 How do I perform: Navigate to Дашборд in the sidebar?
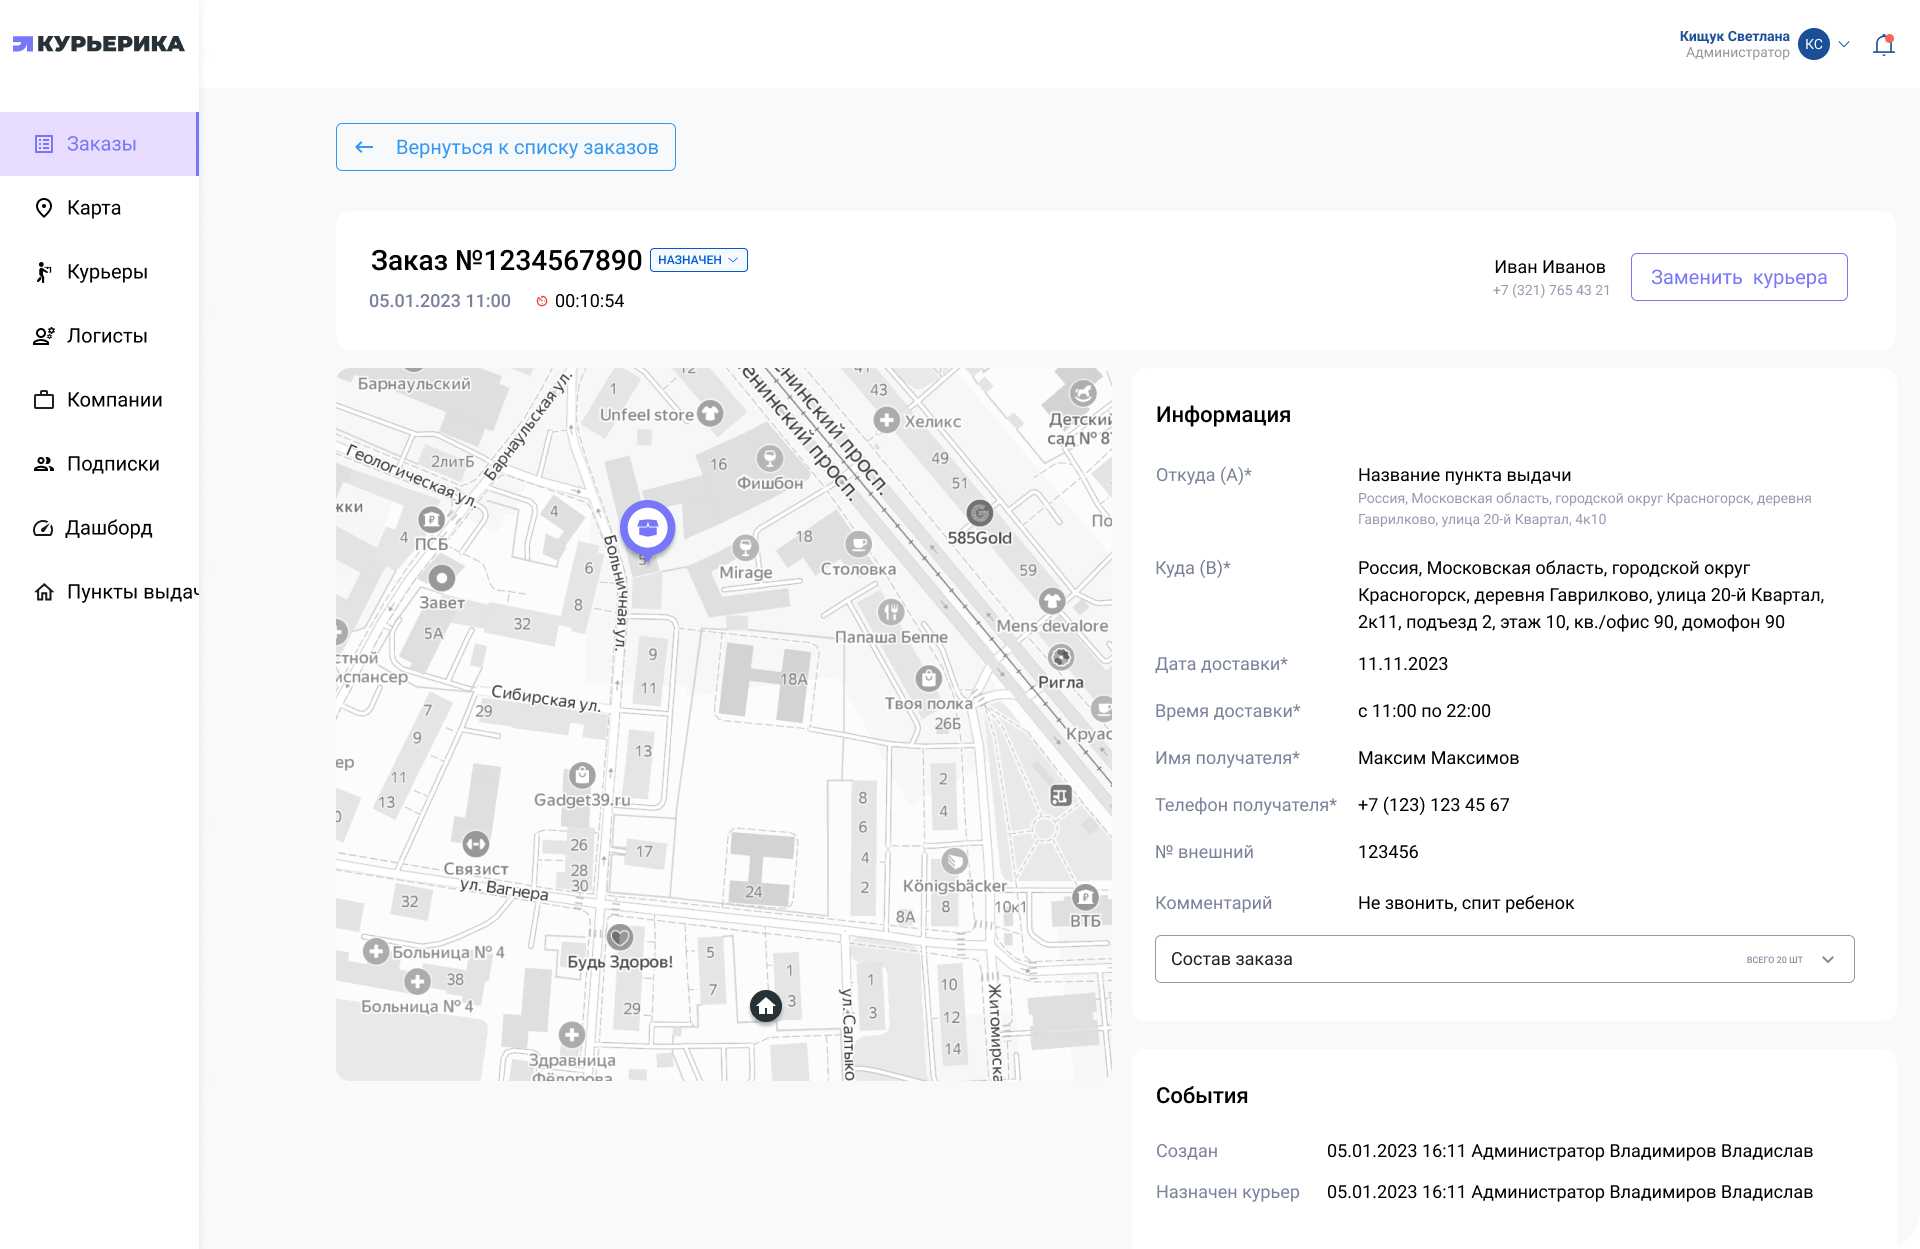click(x=108, y=528)
